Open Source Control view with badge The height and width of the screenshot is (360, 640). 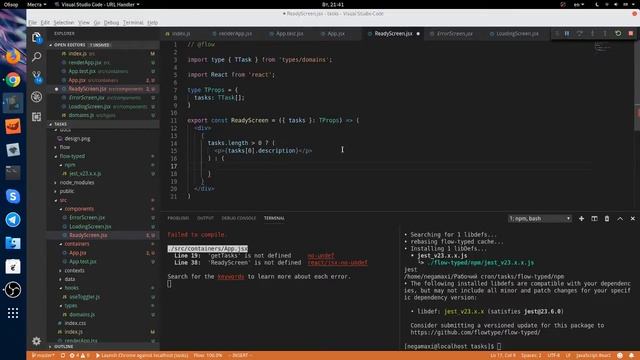[36, 77]
